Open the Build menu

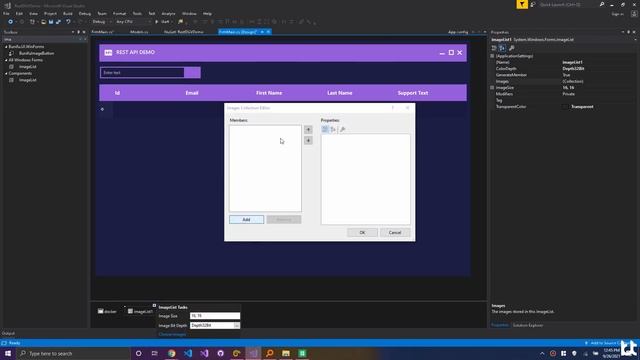[x=68, y=13]
